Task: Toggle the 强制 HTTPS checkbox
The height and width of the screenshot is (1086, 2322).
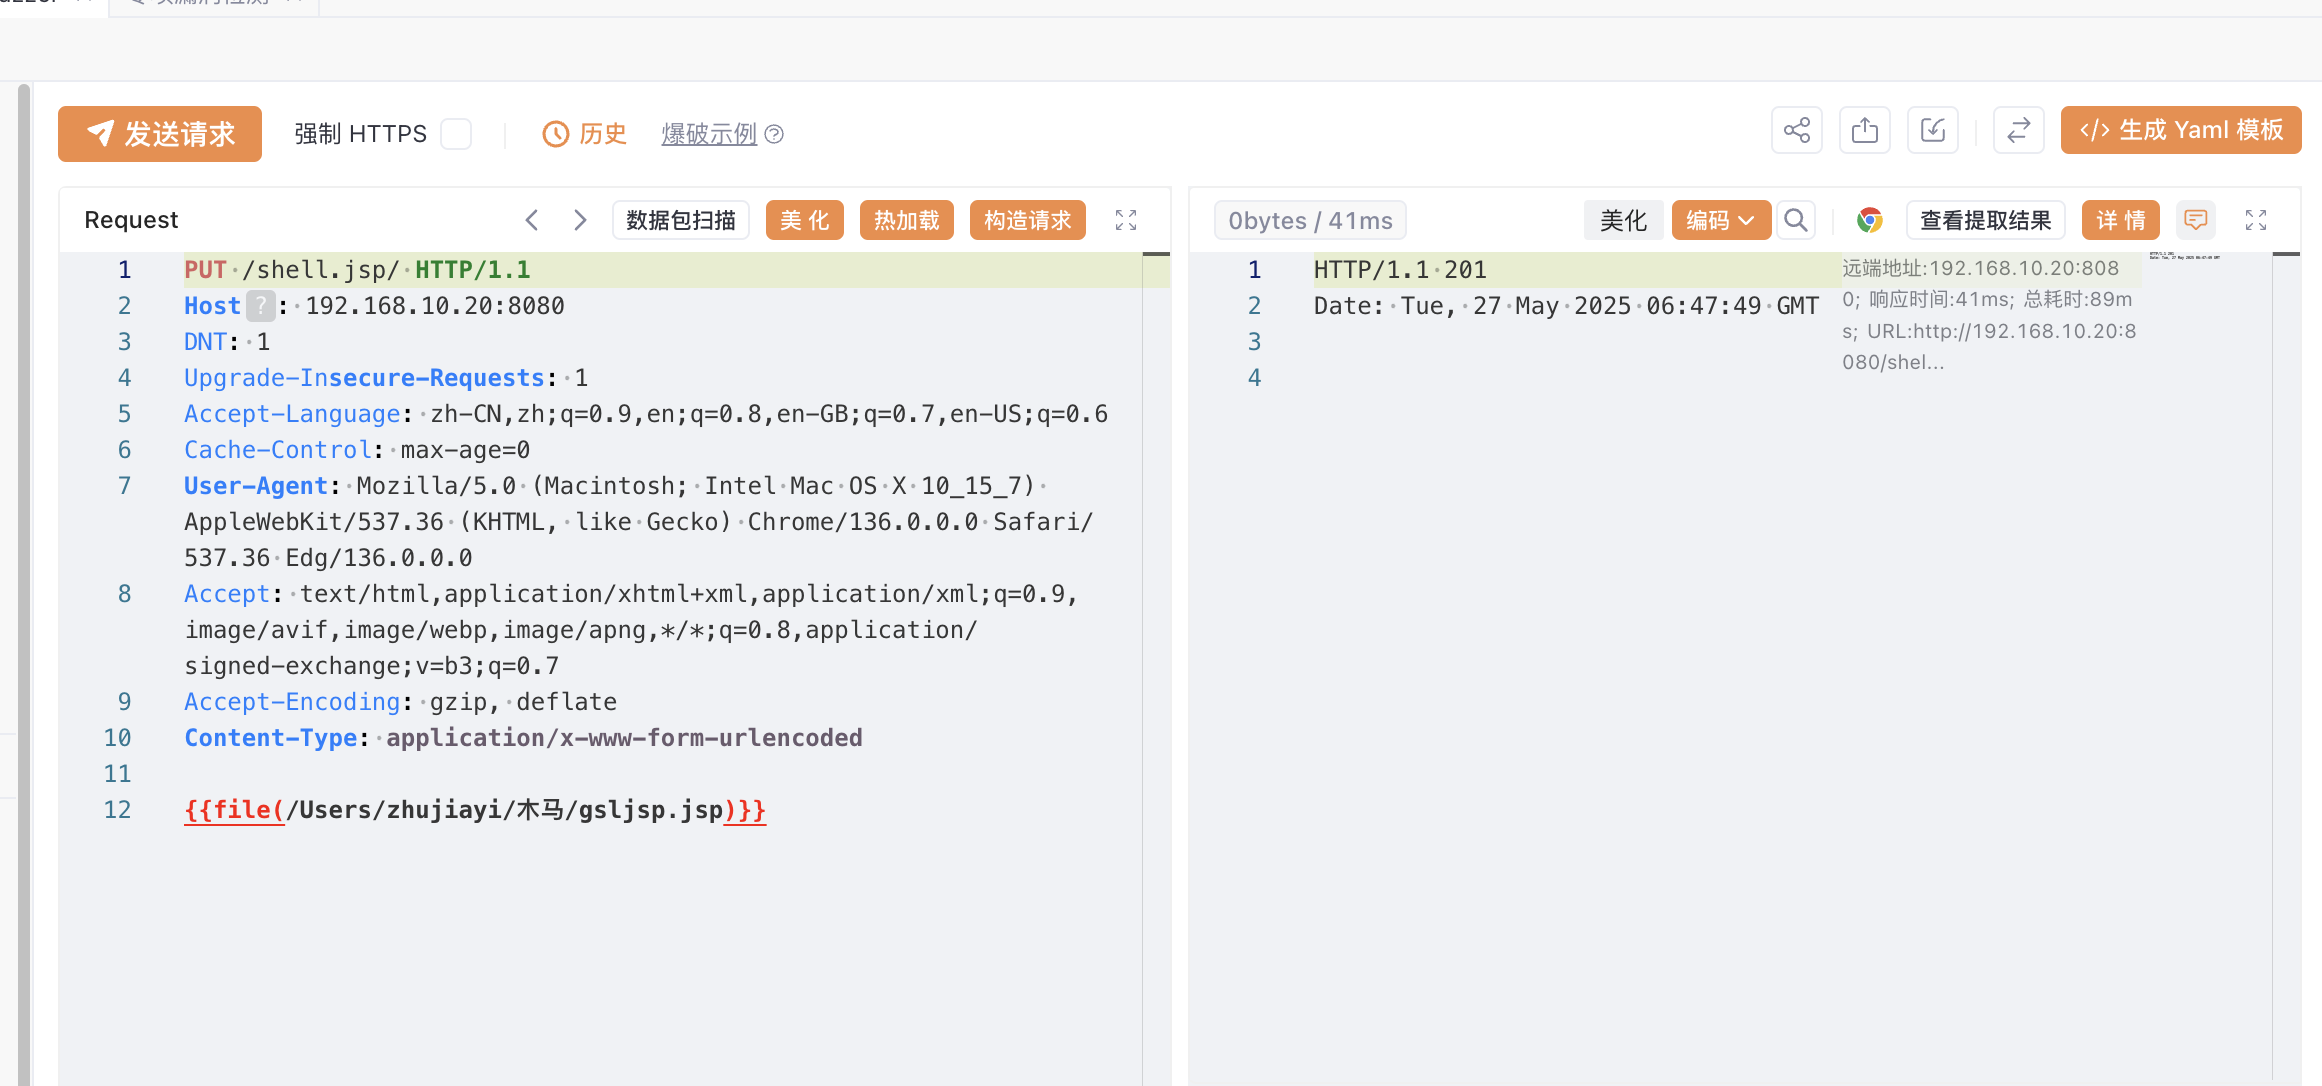Action: click(x=456, y=134)
